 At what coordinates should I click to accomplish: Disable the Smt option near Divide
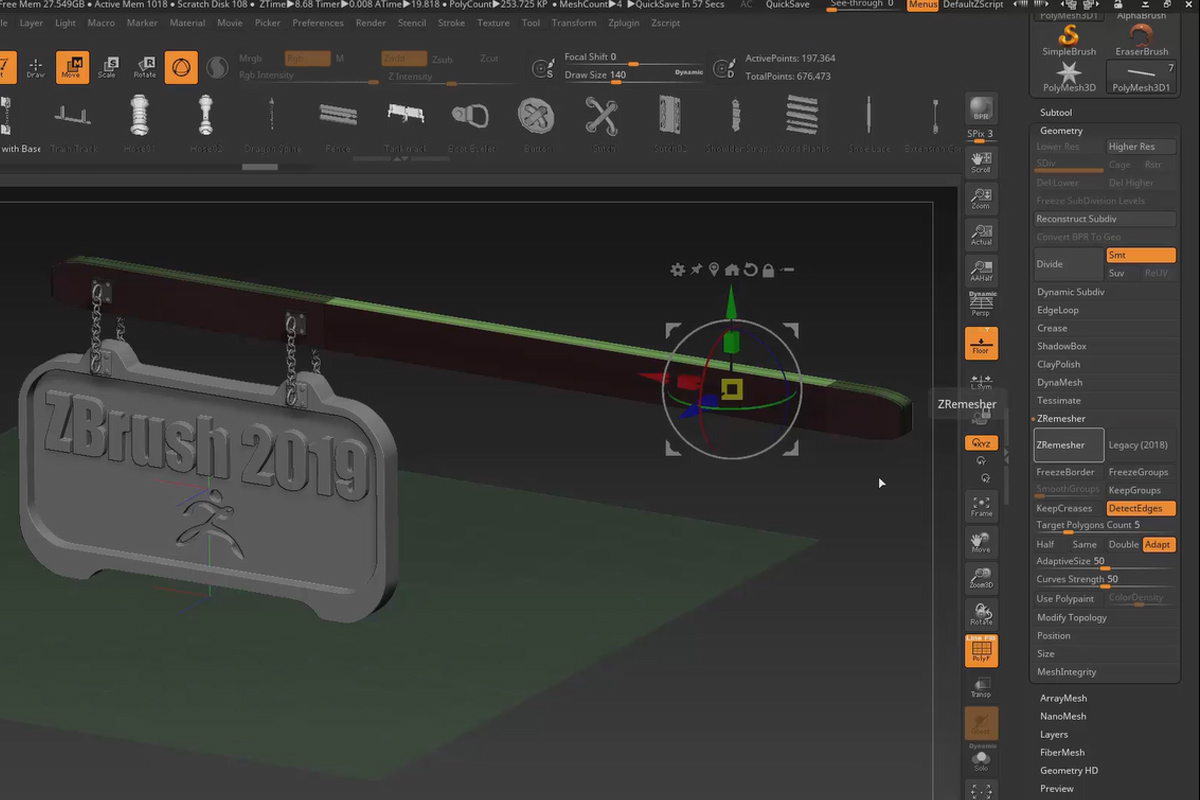tap(1140, 255)
